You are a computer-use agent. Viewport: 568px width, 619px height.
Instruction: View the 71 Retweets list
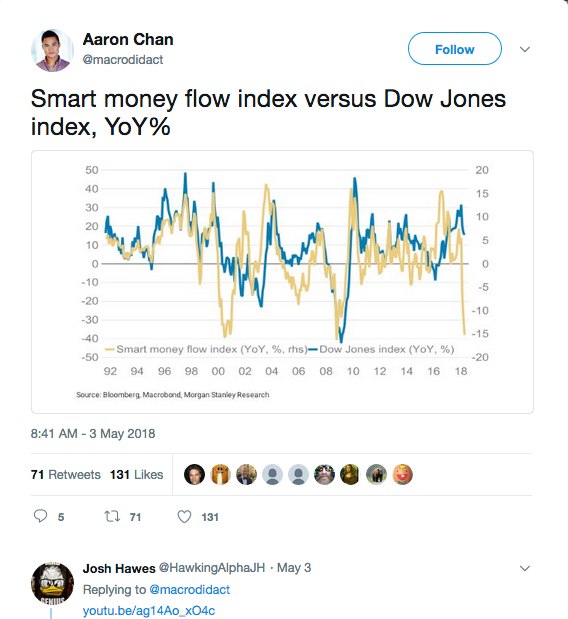coord(66,475)
